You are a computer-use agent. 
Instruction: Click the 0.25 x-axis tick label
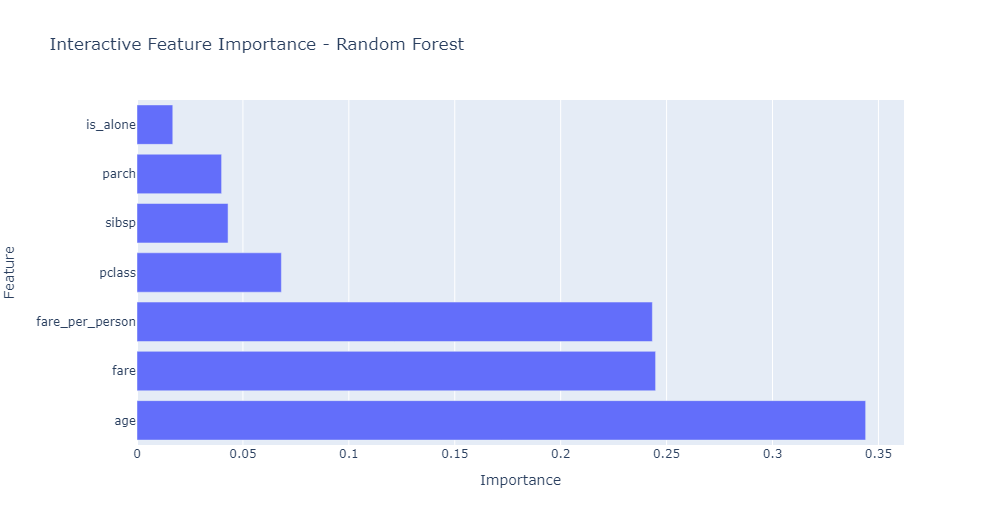point(666,454)
